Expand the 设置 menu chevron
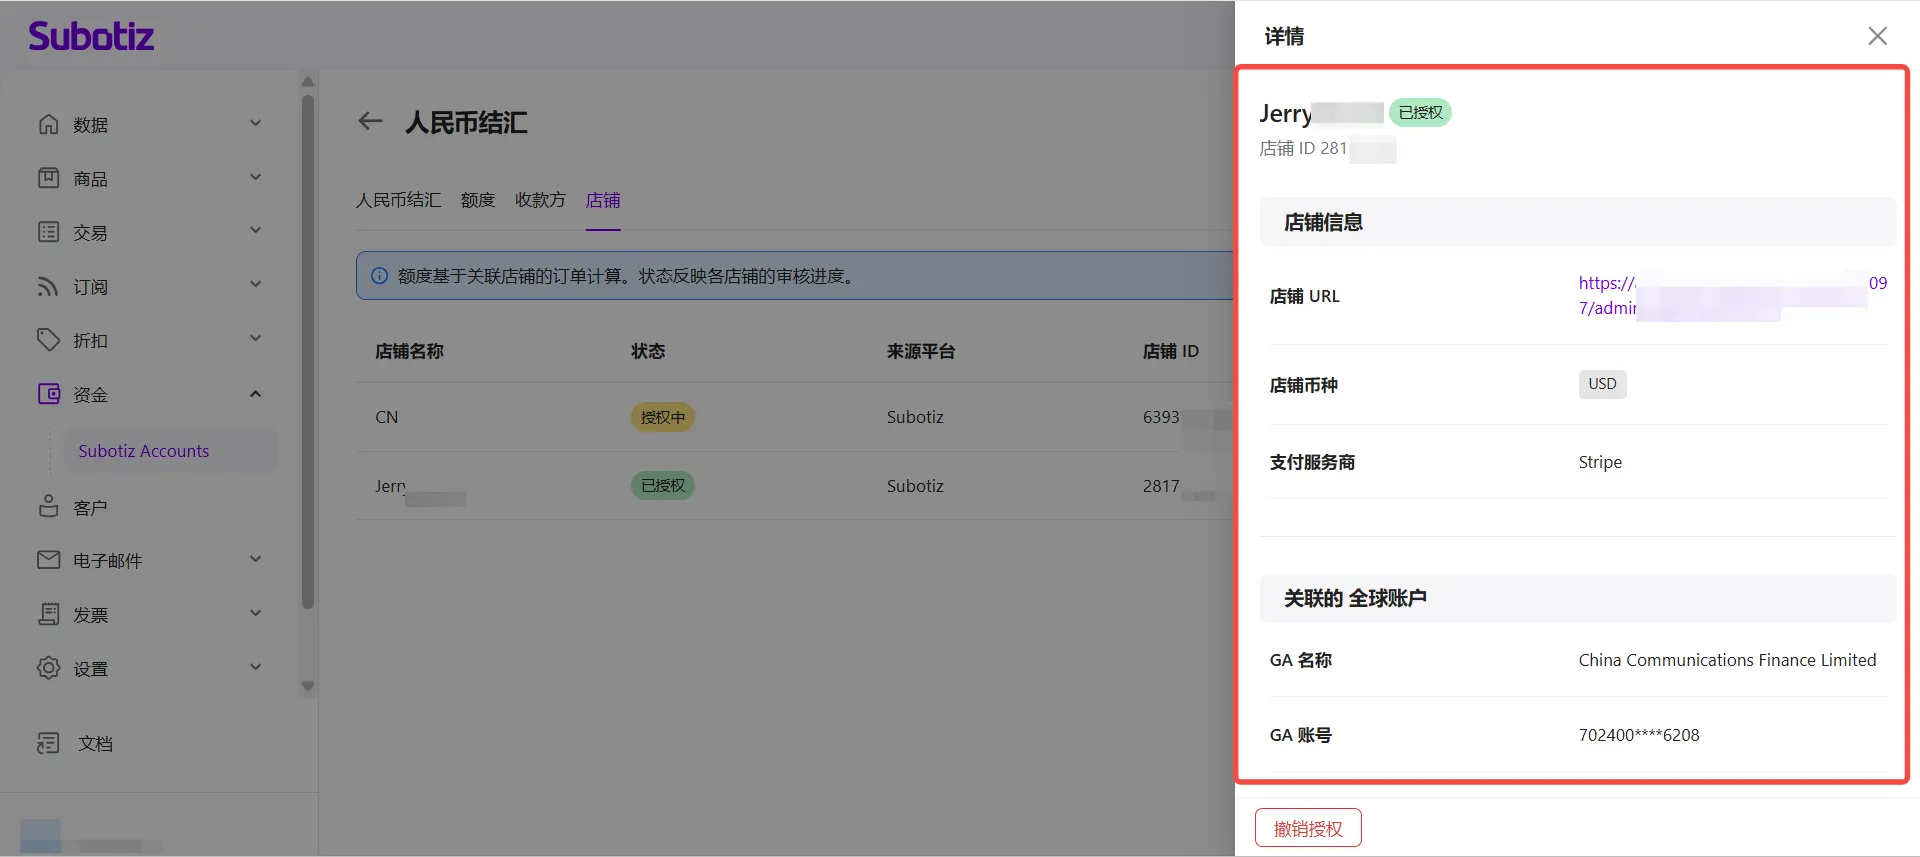This screenshot has width=1920, height=857. [x=255, y=667]
